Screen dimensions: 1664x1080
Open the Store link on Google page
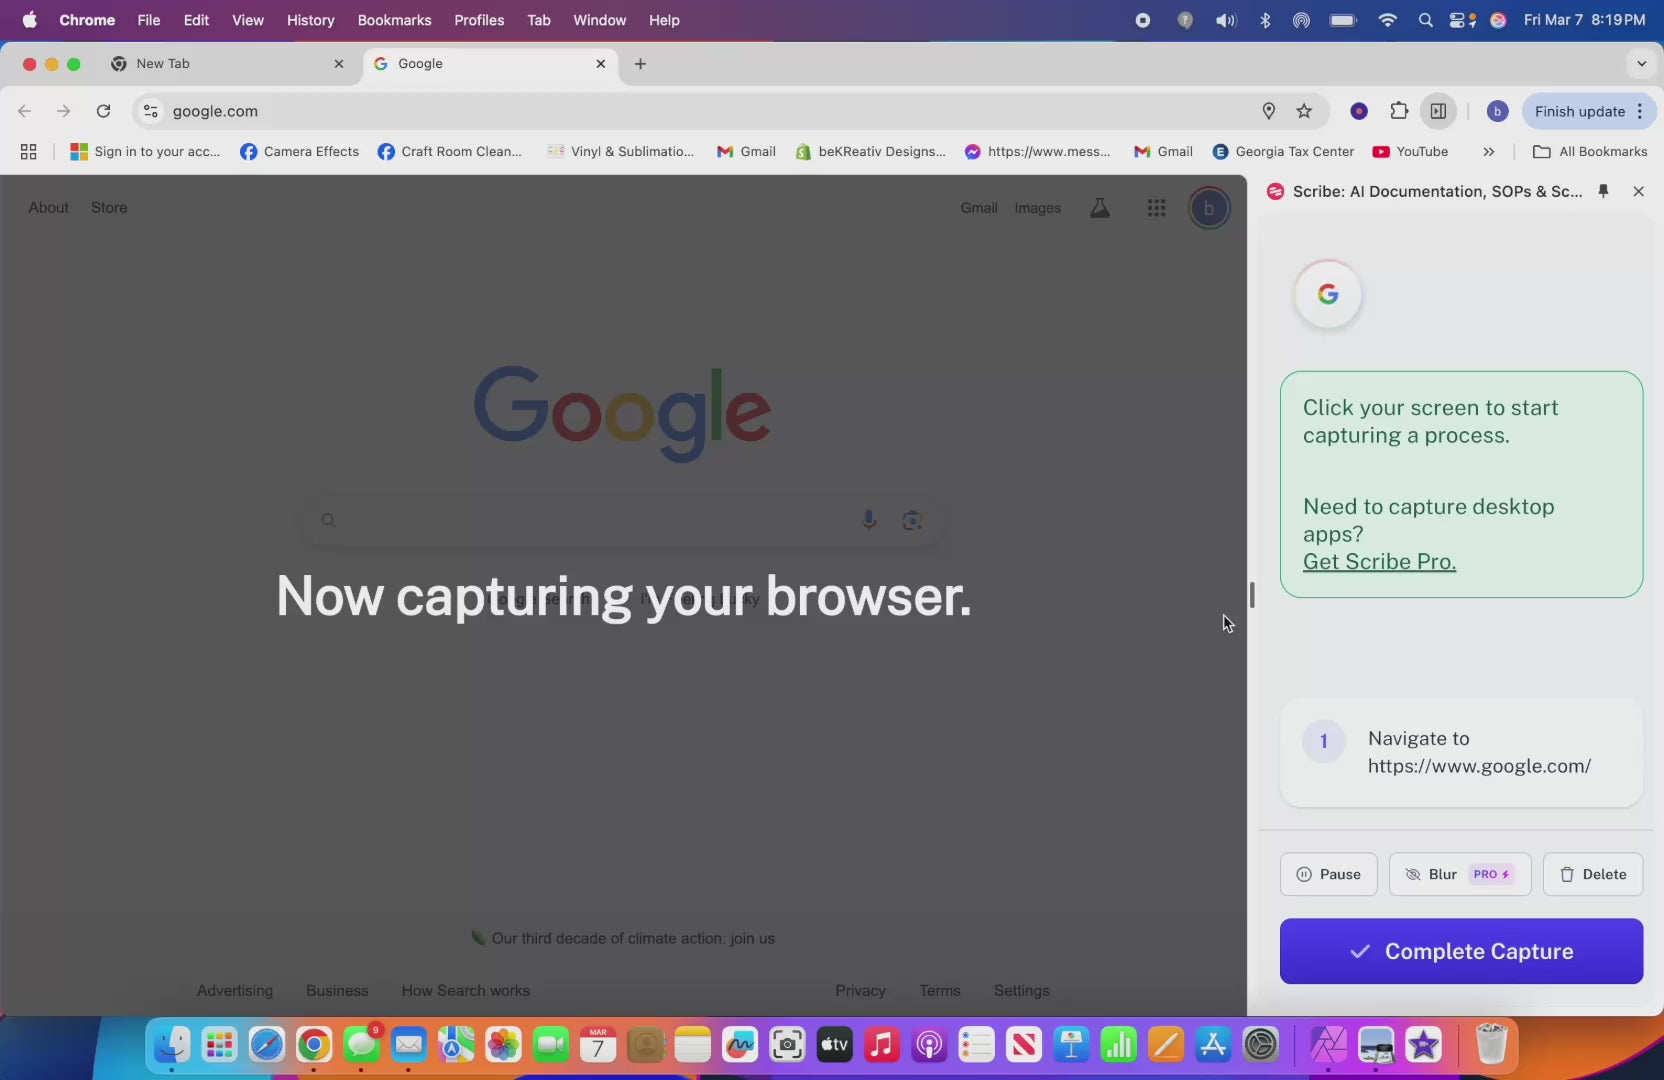point(109,208)
